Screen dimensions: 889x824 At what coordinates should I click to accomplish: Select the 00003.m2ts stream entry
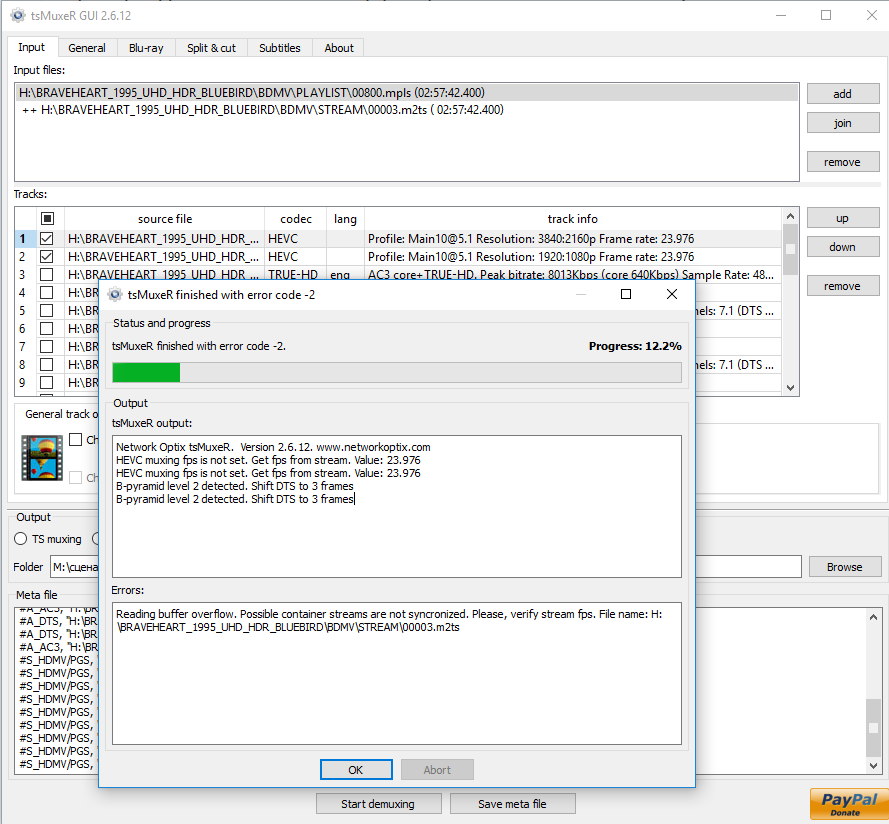coord(407,109)
